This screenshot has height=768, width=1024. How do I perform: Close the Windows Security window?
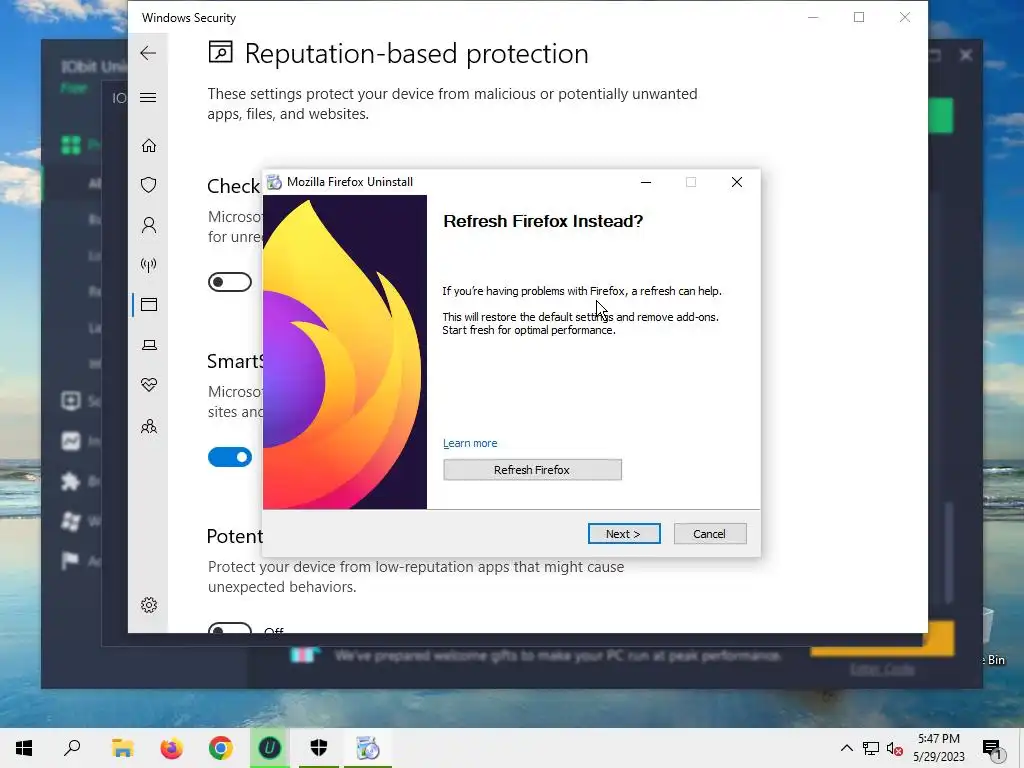[904, 17]
